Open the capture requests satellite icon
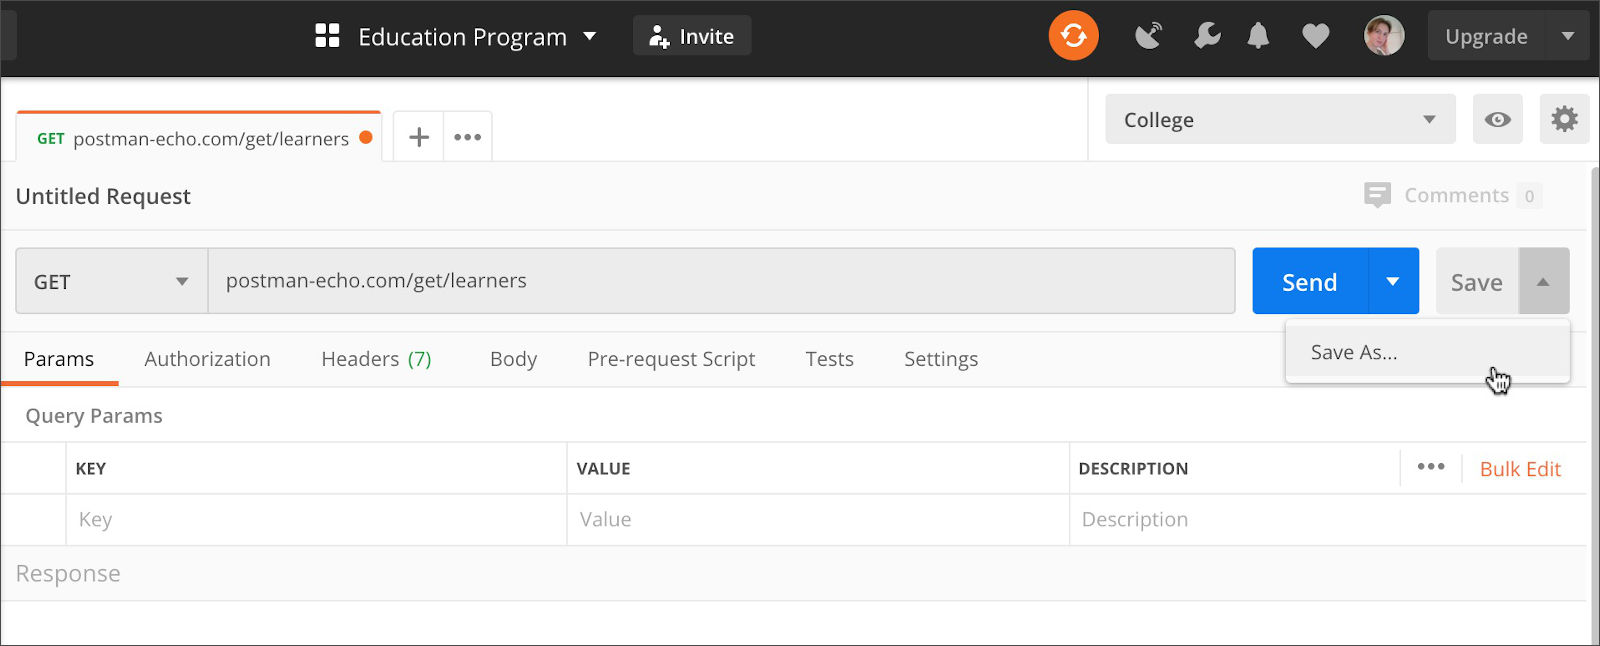Image resolution: width=1600 pixels, height=646 pixels. pyautogui.click(x=1149, y=37)
